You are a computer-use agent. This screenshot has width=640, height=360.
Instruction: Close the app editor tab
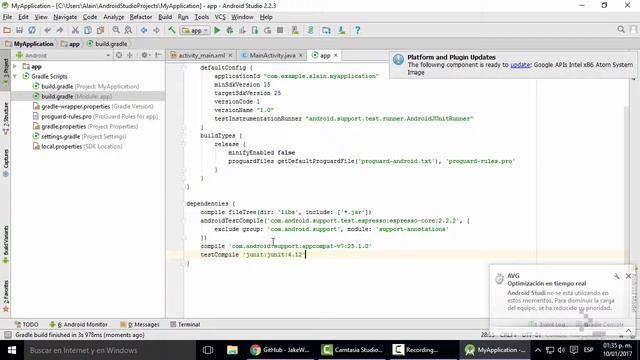(x=336, y=55)
